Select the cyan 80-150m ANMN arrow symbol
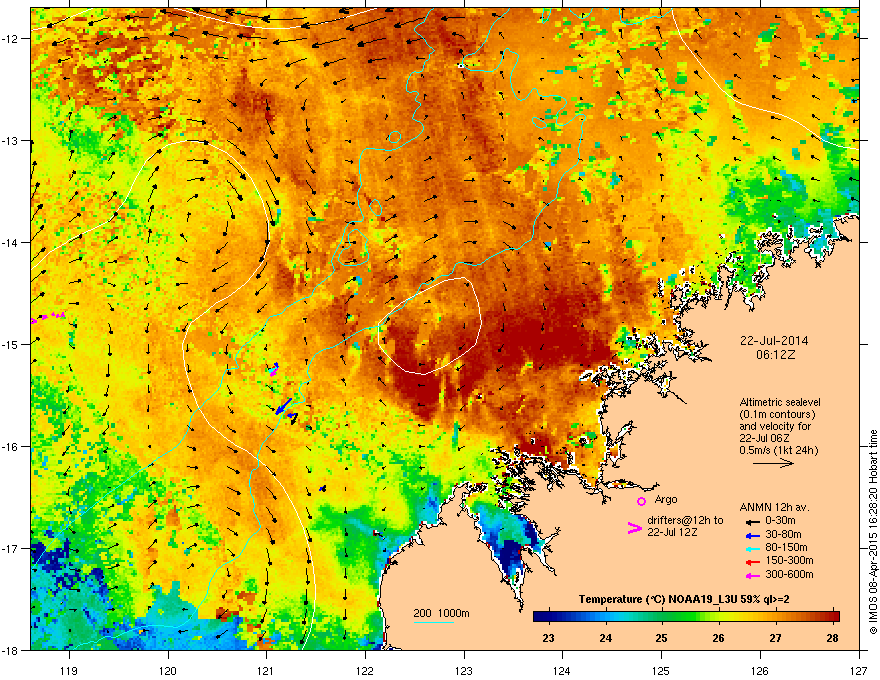880x680 pixels. pos(753,549)
